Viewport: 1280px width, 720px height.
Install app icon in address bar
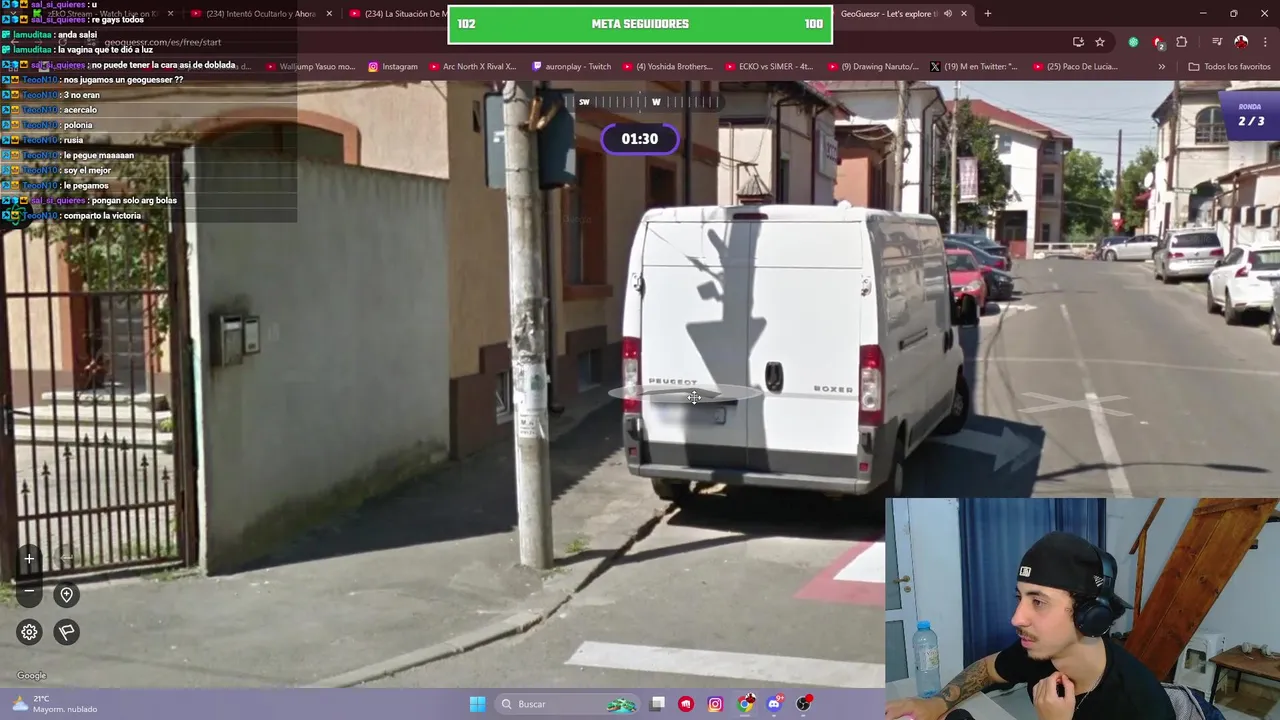[1078, 42]
